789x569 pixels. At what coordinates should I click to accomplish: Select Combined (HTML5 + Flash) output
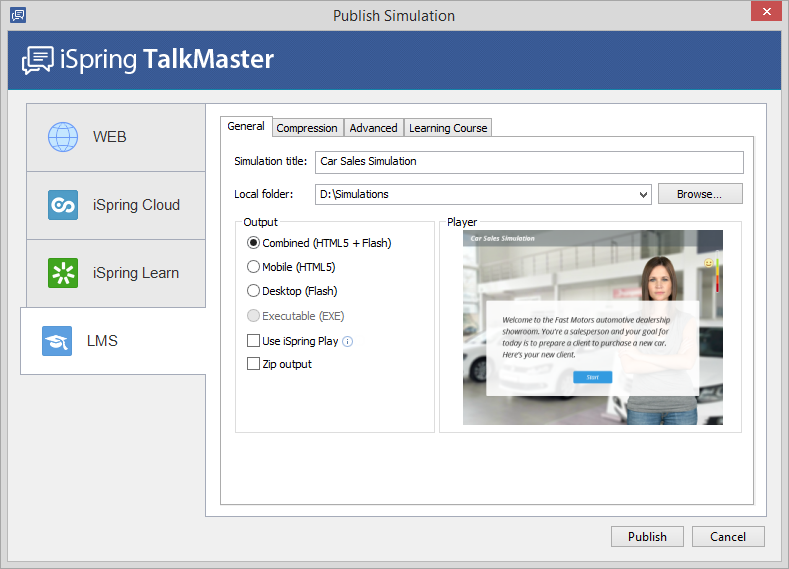(253, 243)
